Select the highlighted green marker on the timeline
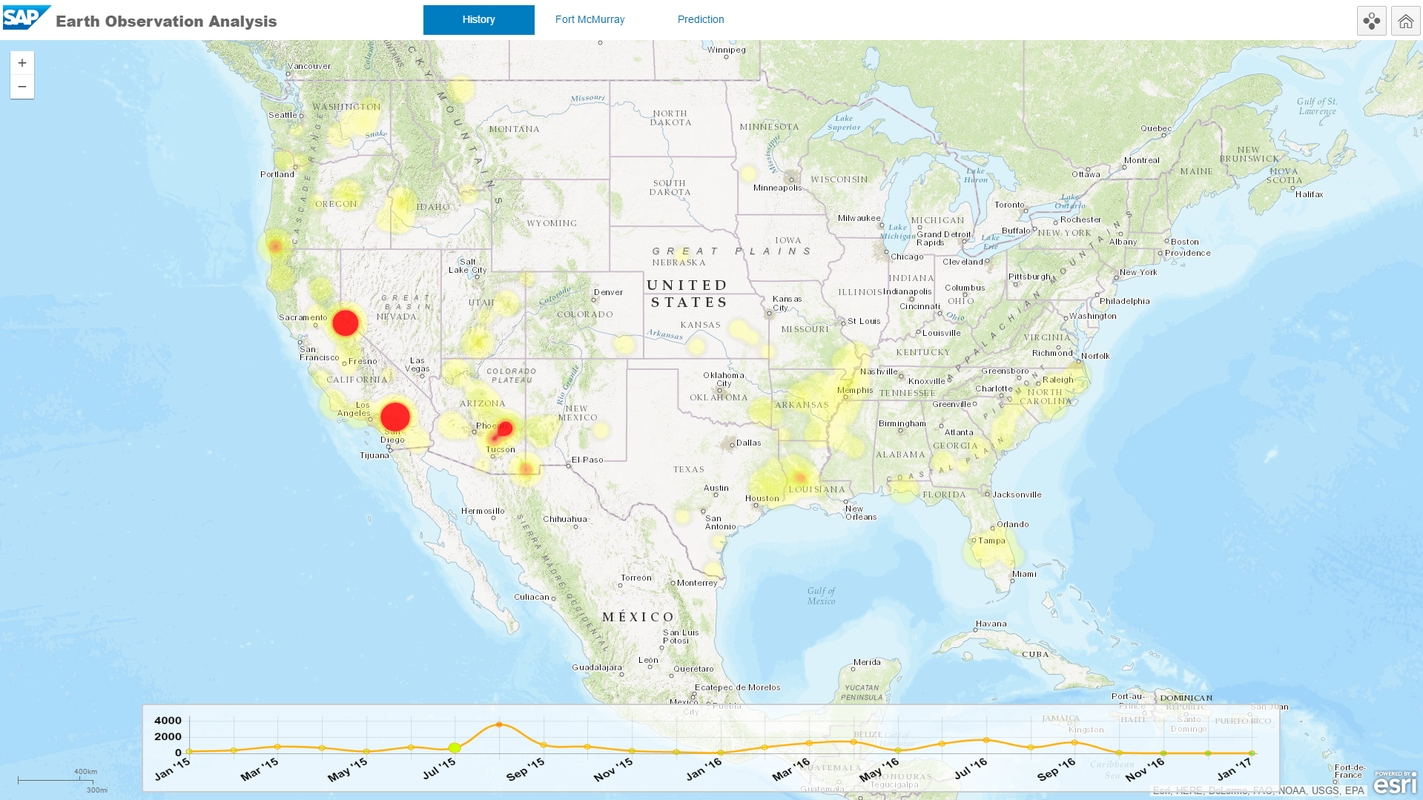The height and width of the screenshot is (800, 1423). click(455, 748)
